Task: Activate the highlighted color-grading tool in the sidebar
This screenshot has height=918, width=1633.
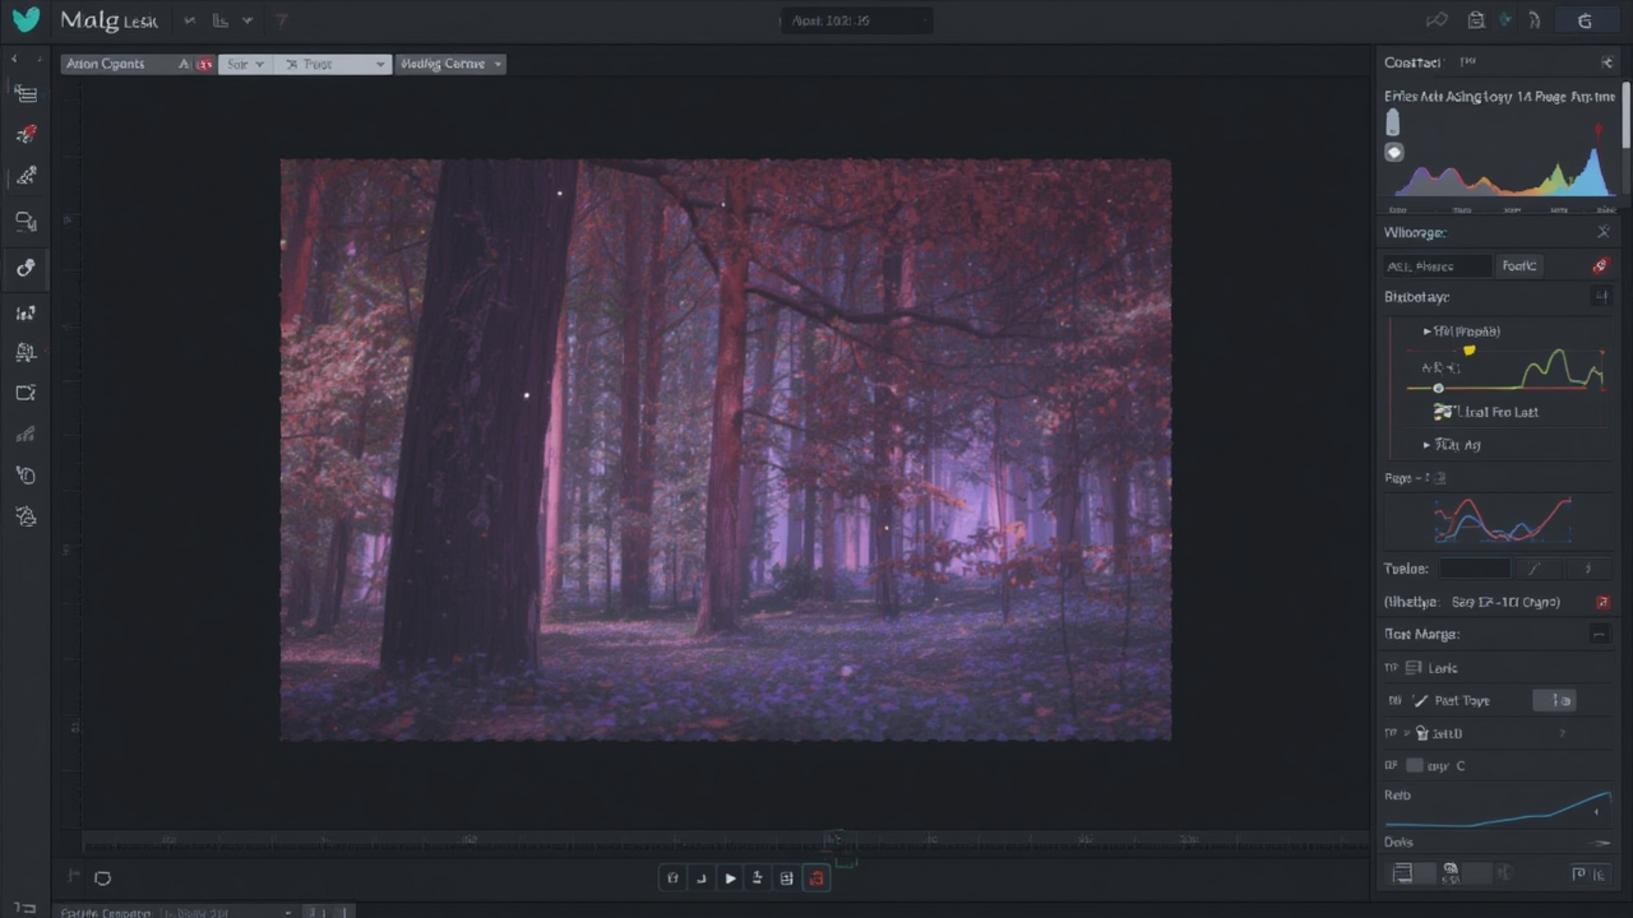Action: (26, 268)
